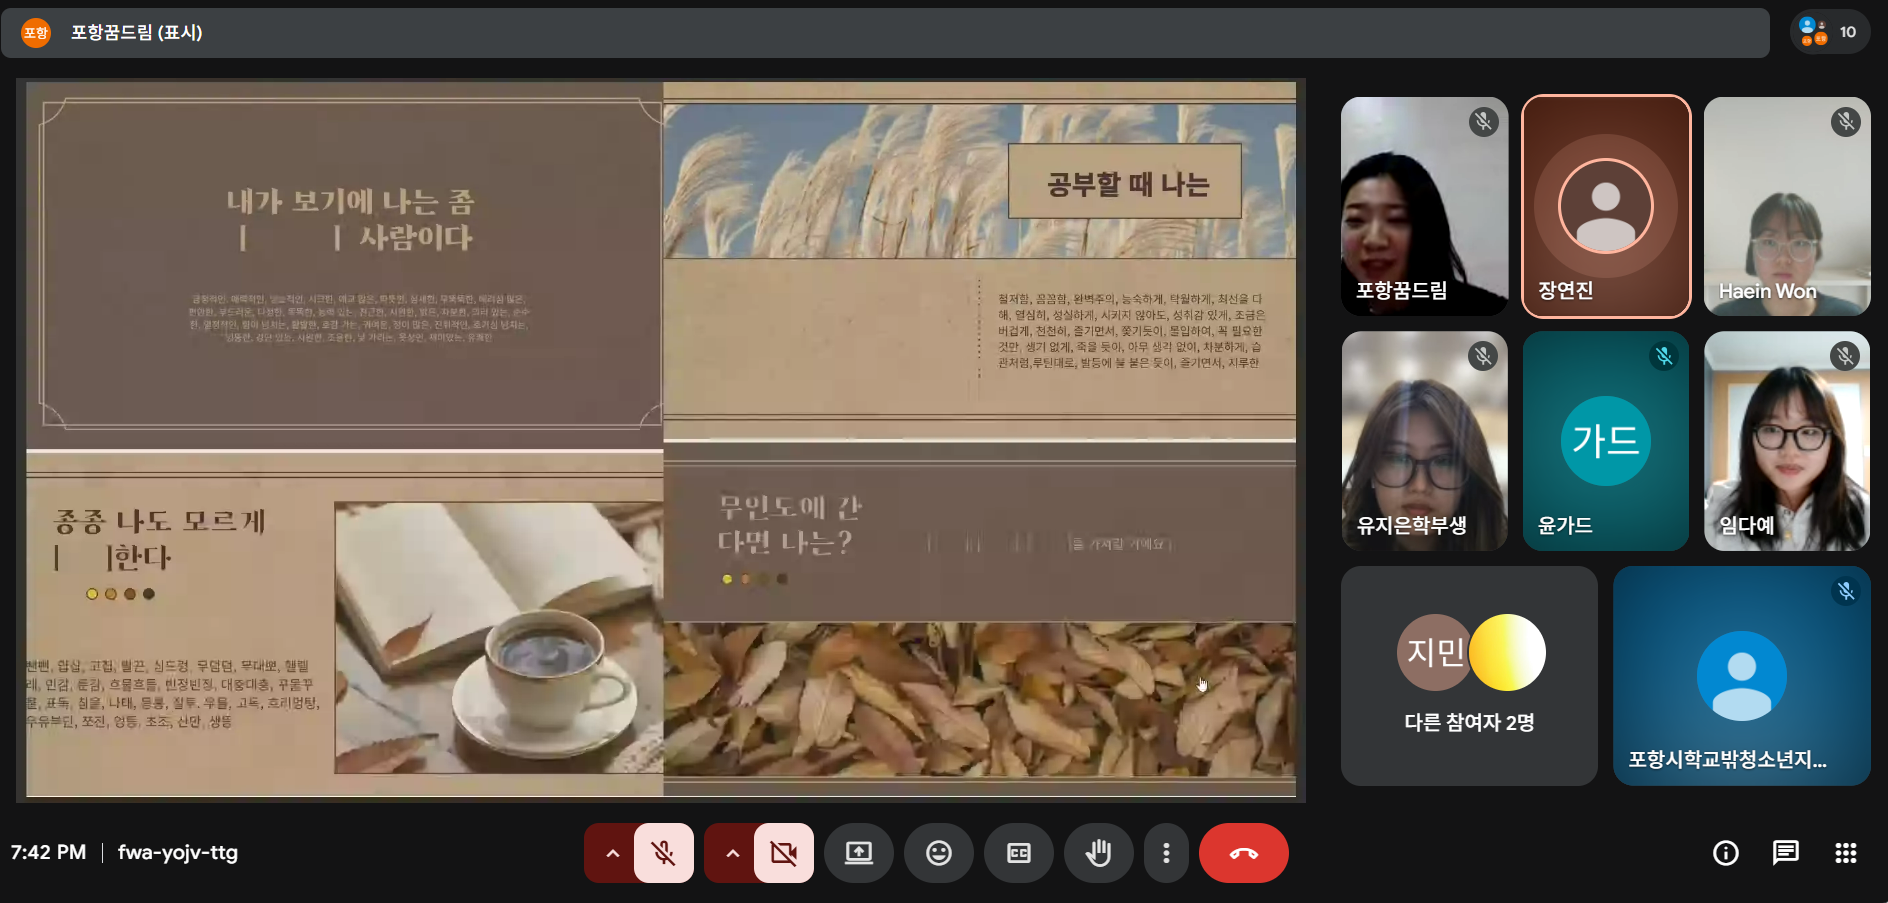Show participant list with count 10
Image resolution: width=1888 pixels, height=903 pixels.
(x=1829, y=32)
